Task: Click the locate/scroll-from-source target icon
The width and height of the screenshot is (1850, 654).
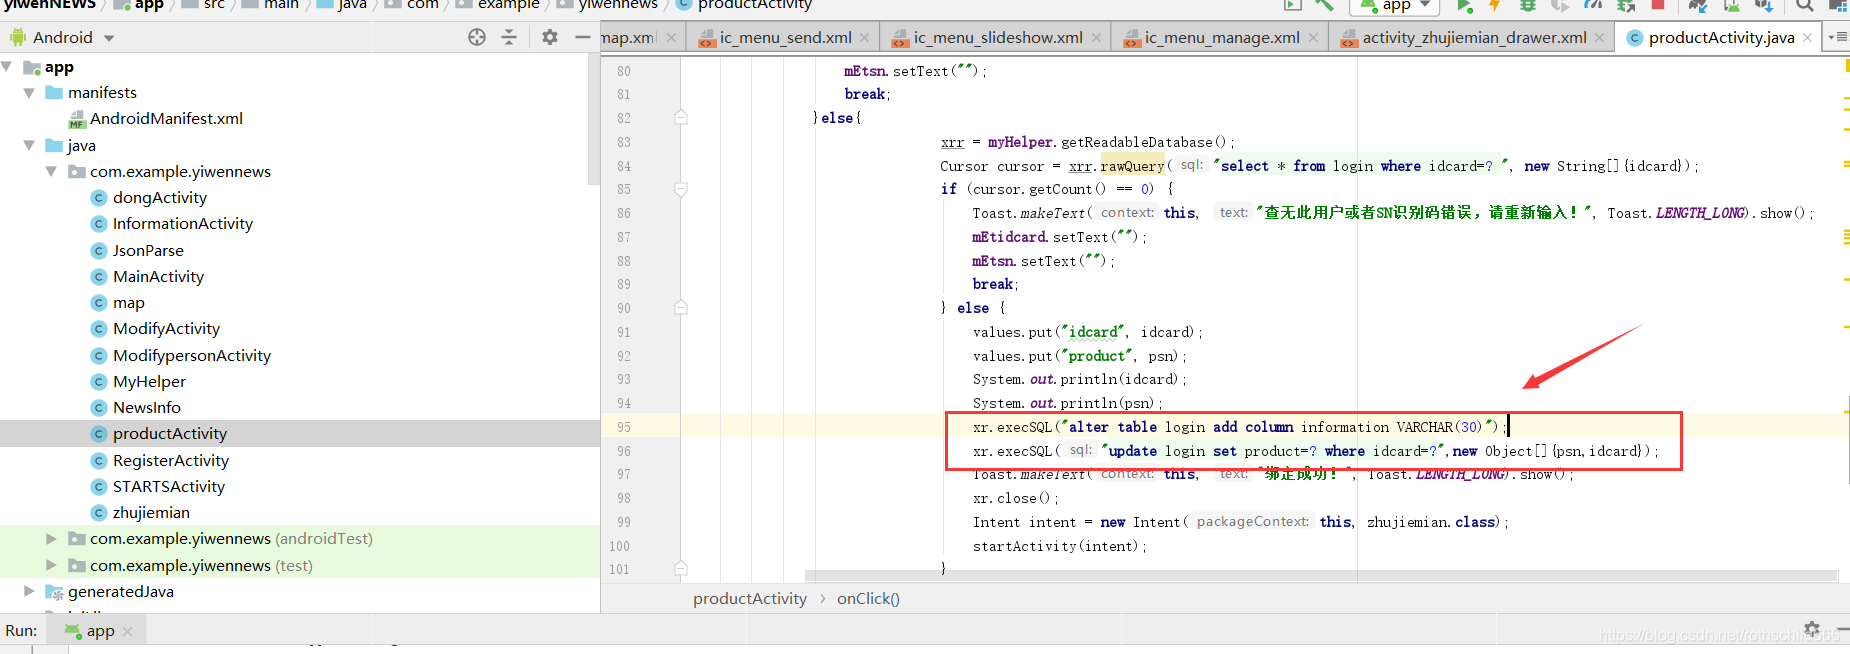Action: pos(477,37)
